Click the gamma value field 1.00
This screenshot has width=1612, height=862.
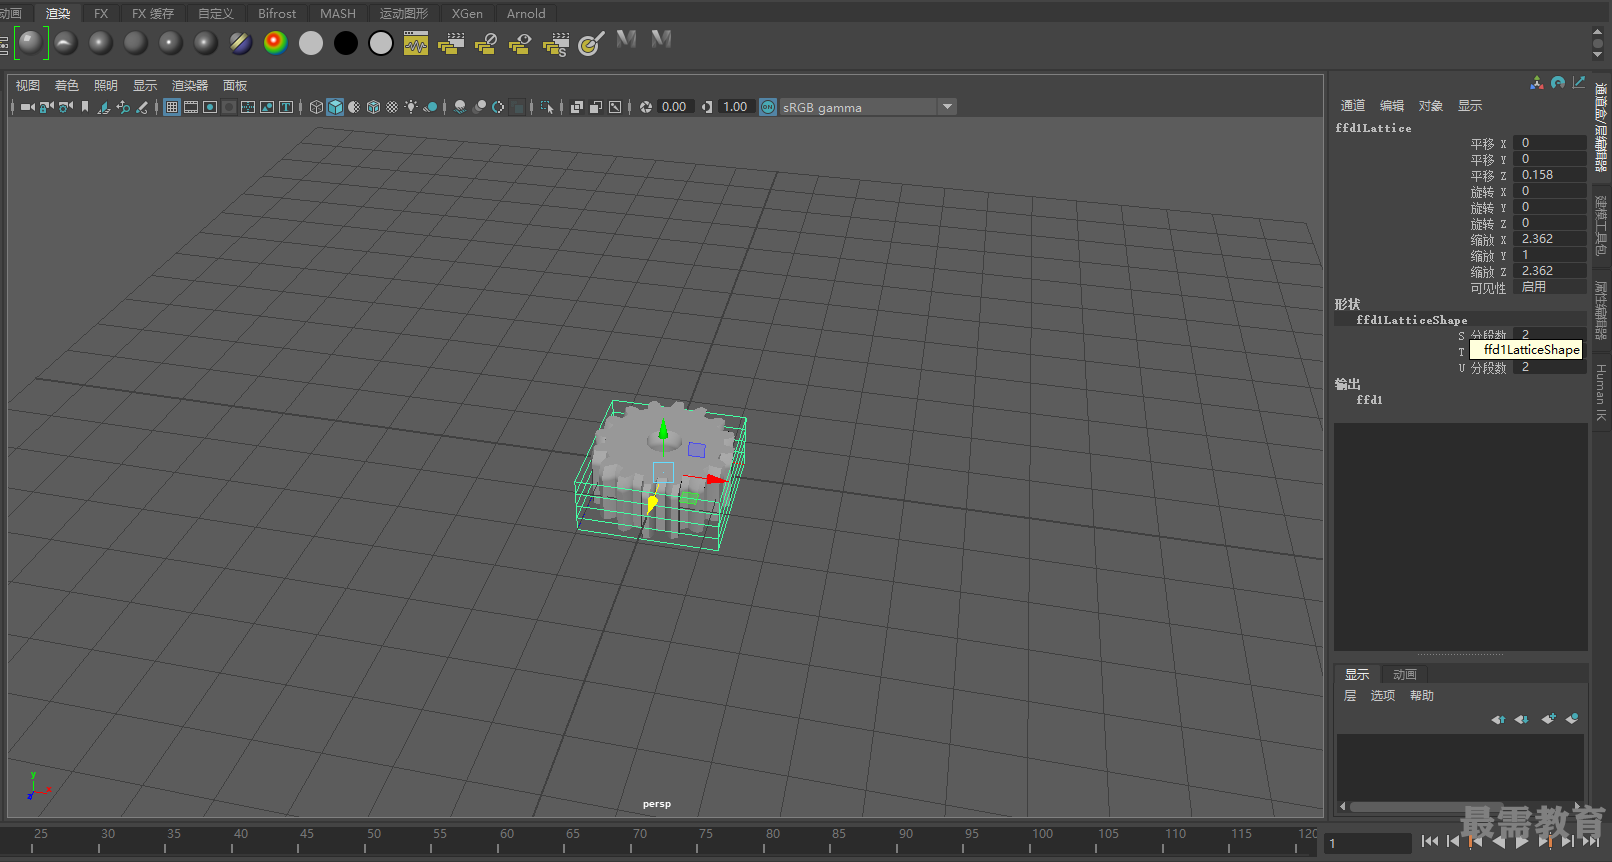736,107
